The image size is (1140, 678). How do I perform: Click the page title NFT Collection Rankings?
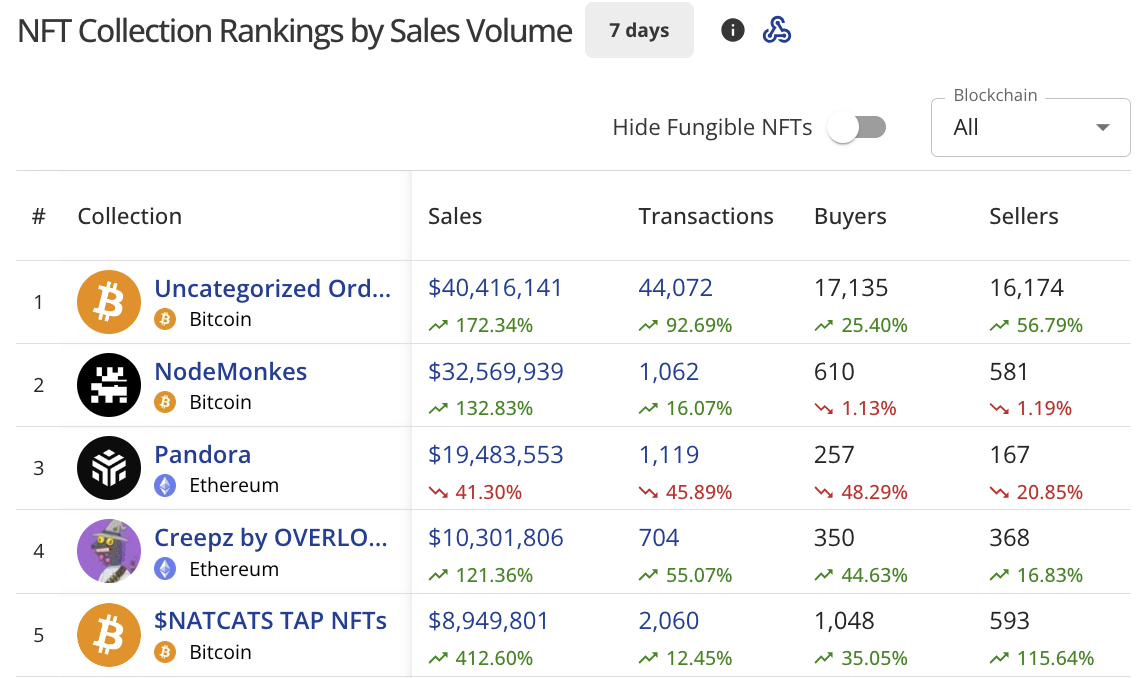click(x=294, y=31)
